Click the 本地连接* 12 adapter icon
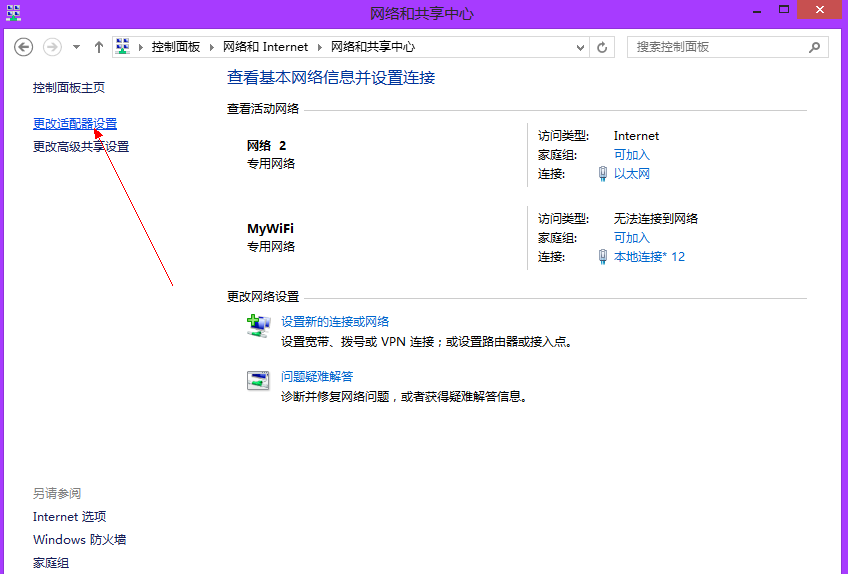This screenshot has height=574, width=848. click(602, 257)
